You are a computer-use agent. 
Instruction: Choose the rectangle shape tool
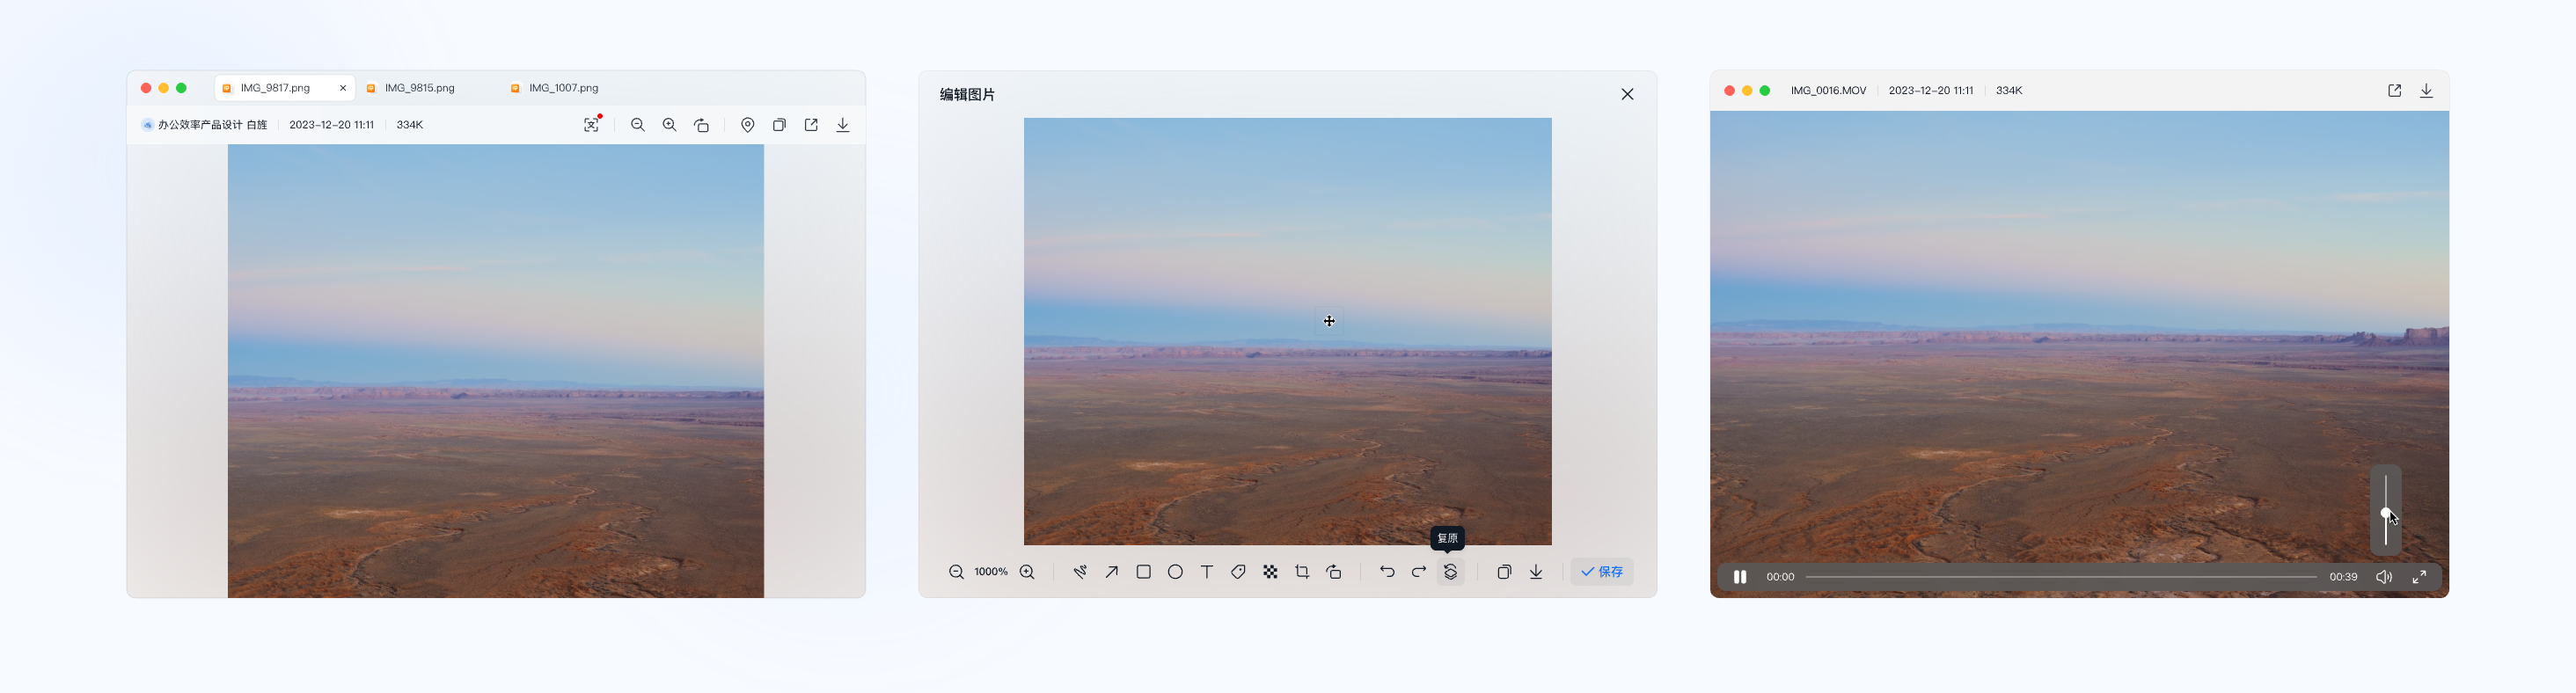click(x=1143, y=572)
